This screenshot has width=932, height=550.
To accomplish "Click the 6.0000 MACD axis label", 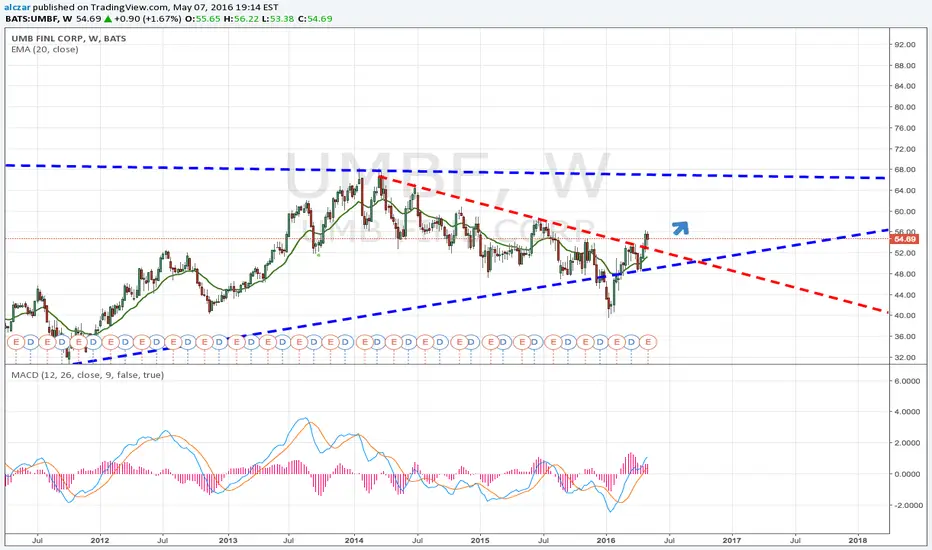I will [907, 381].
